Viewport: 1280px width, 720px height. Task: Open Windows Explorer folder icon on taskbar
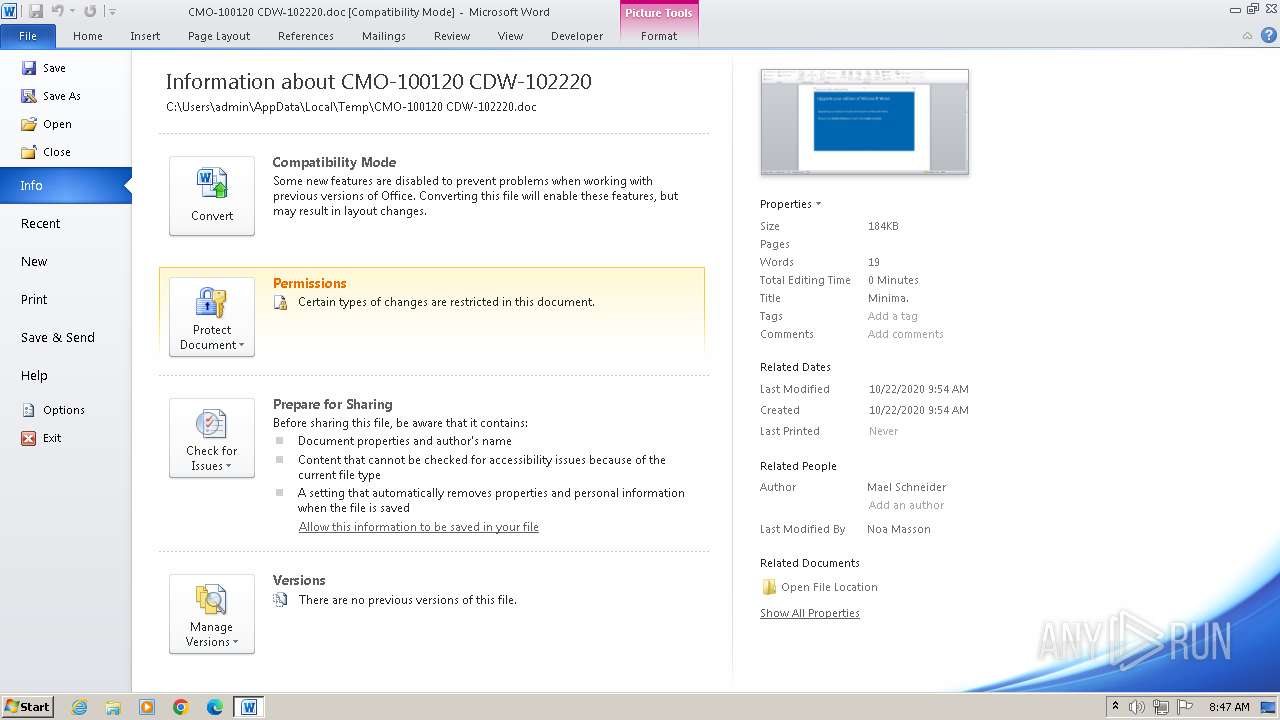point(113,707)
